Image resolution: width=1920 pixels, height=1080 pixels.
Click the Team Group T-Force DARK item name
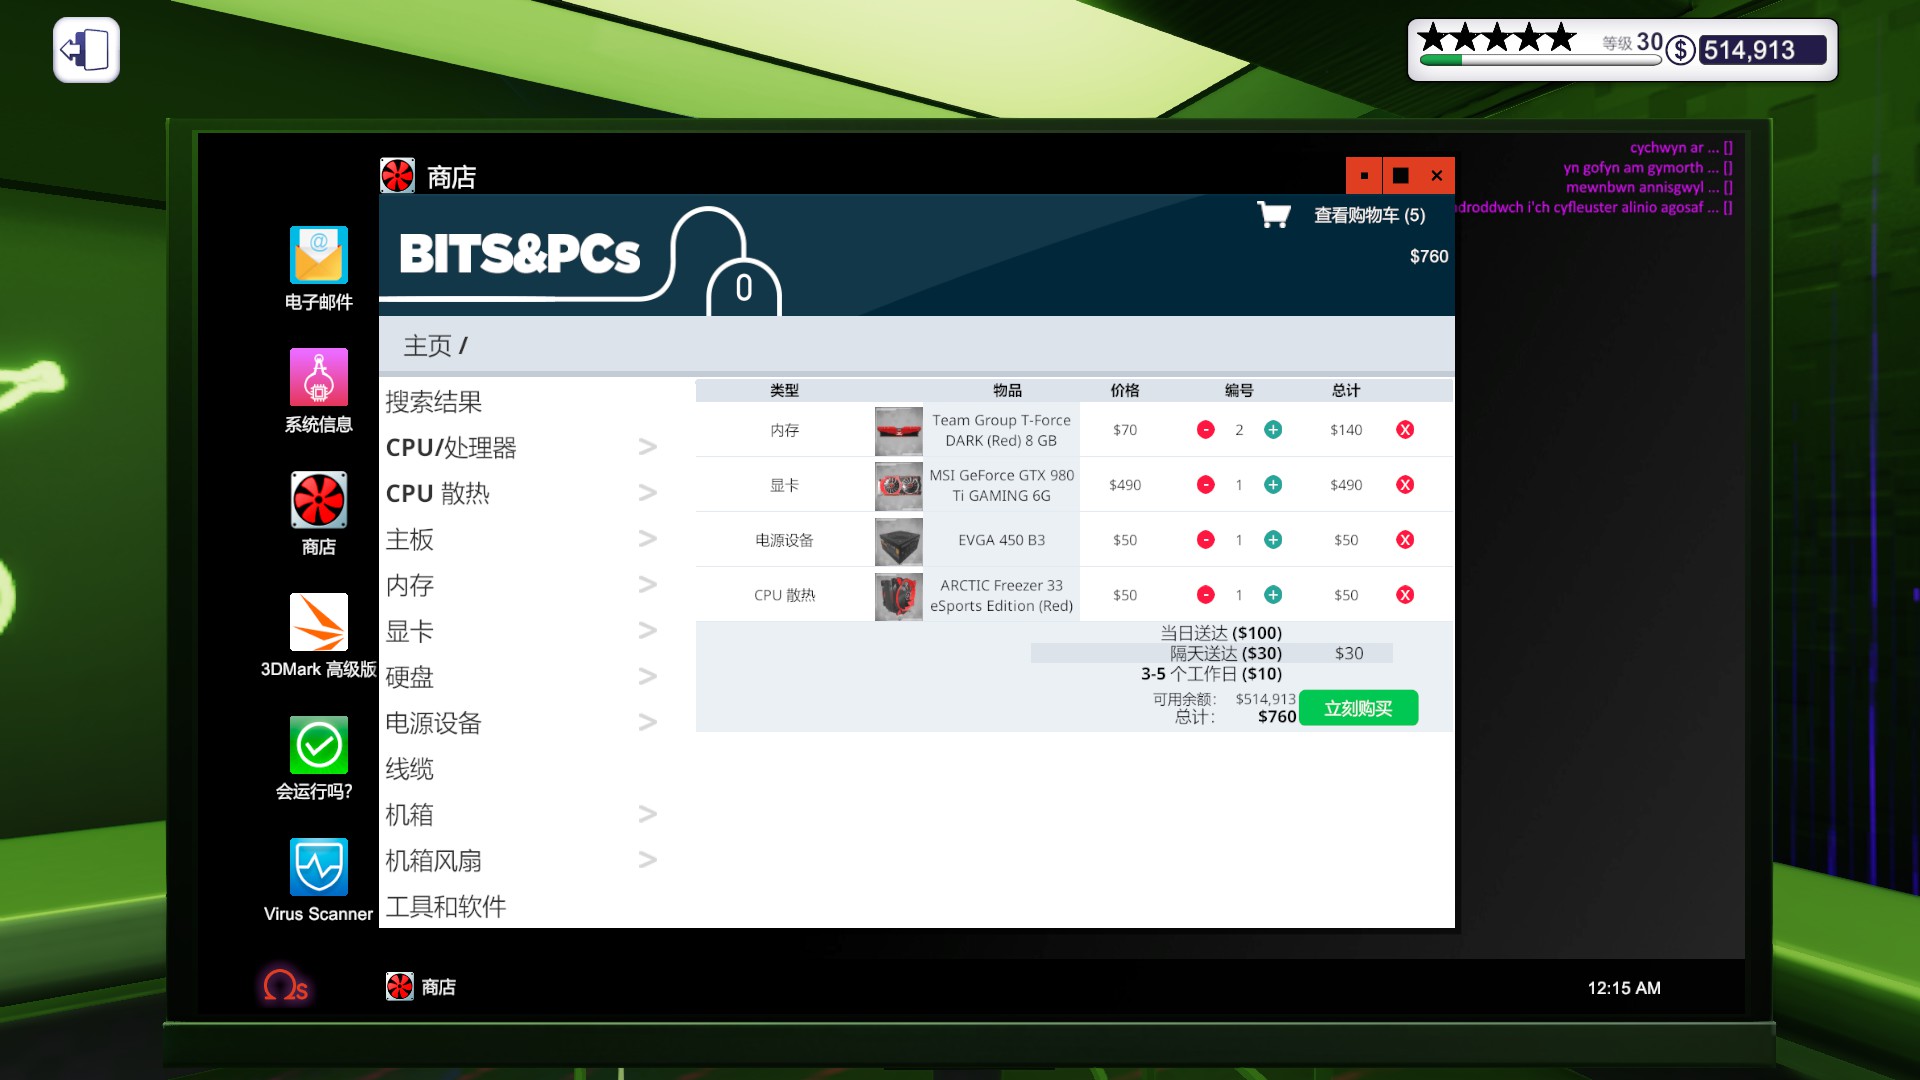[1001, 431]
